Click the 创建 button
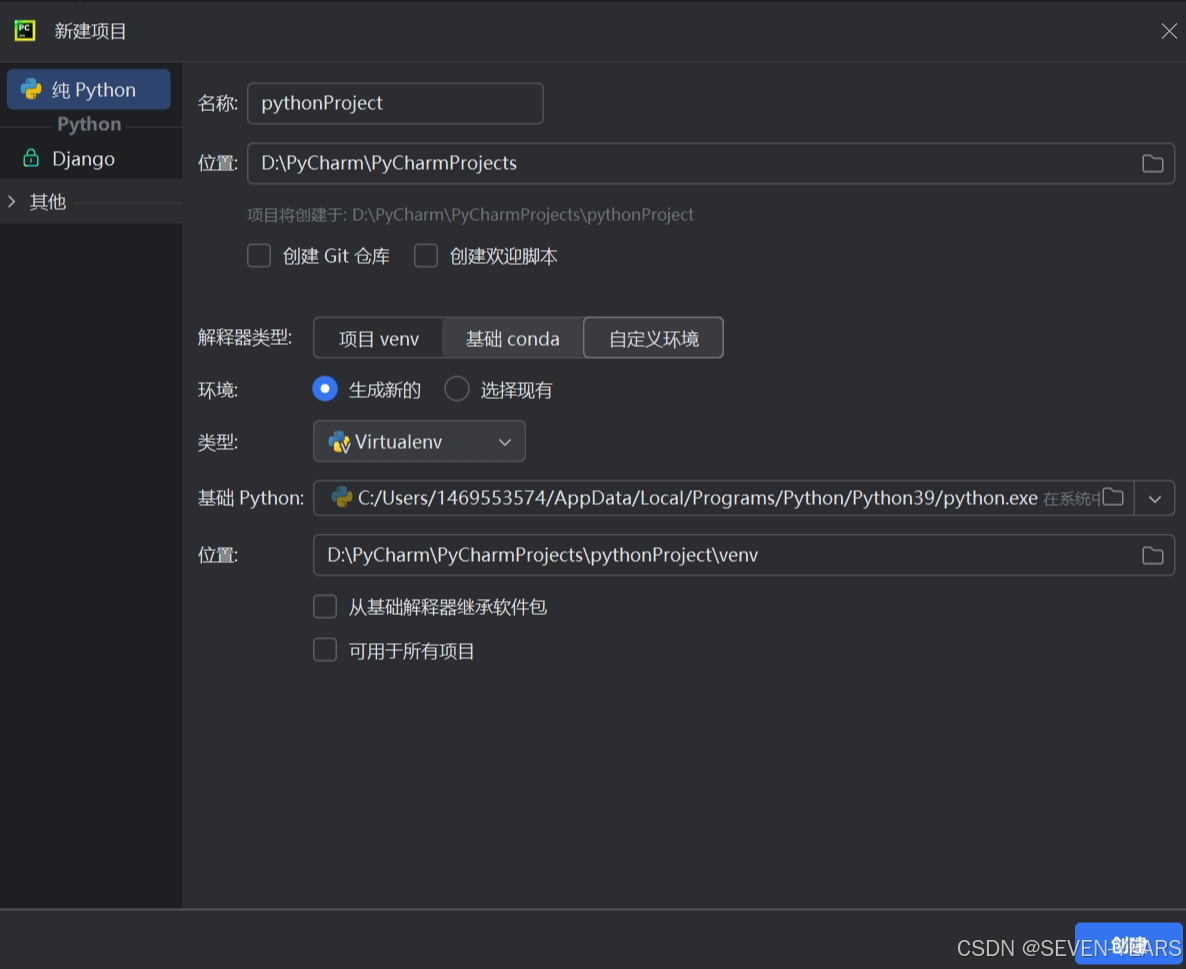 pos(1129,943)
